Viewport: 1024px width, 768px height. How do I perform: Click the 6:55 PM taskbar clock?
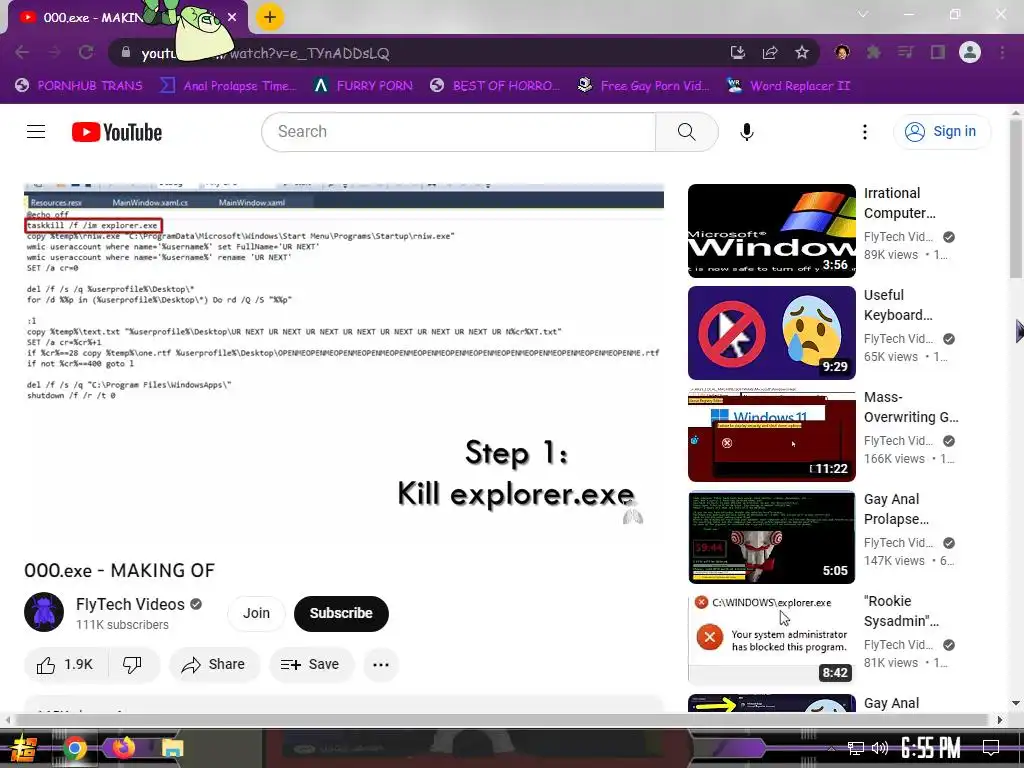tap(931, 747)
